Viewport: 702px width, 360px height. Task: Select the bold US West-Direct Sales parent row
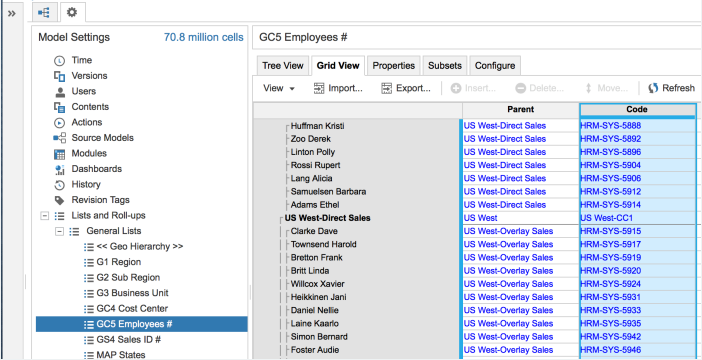pyautogui.click(x=327, y=219)
